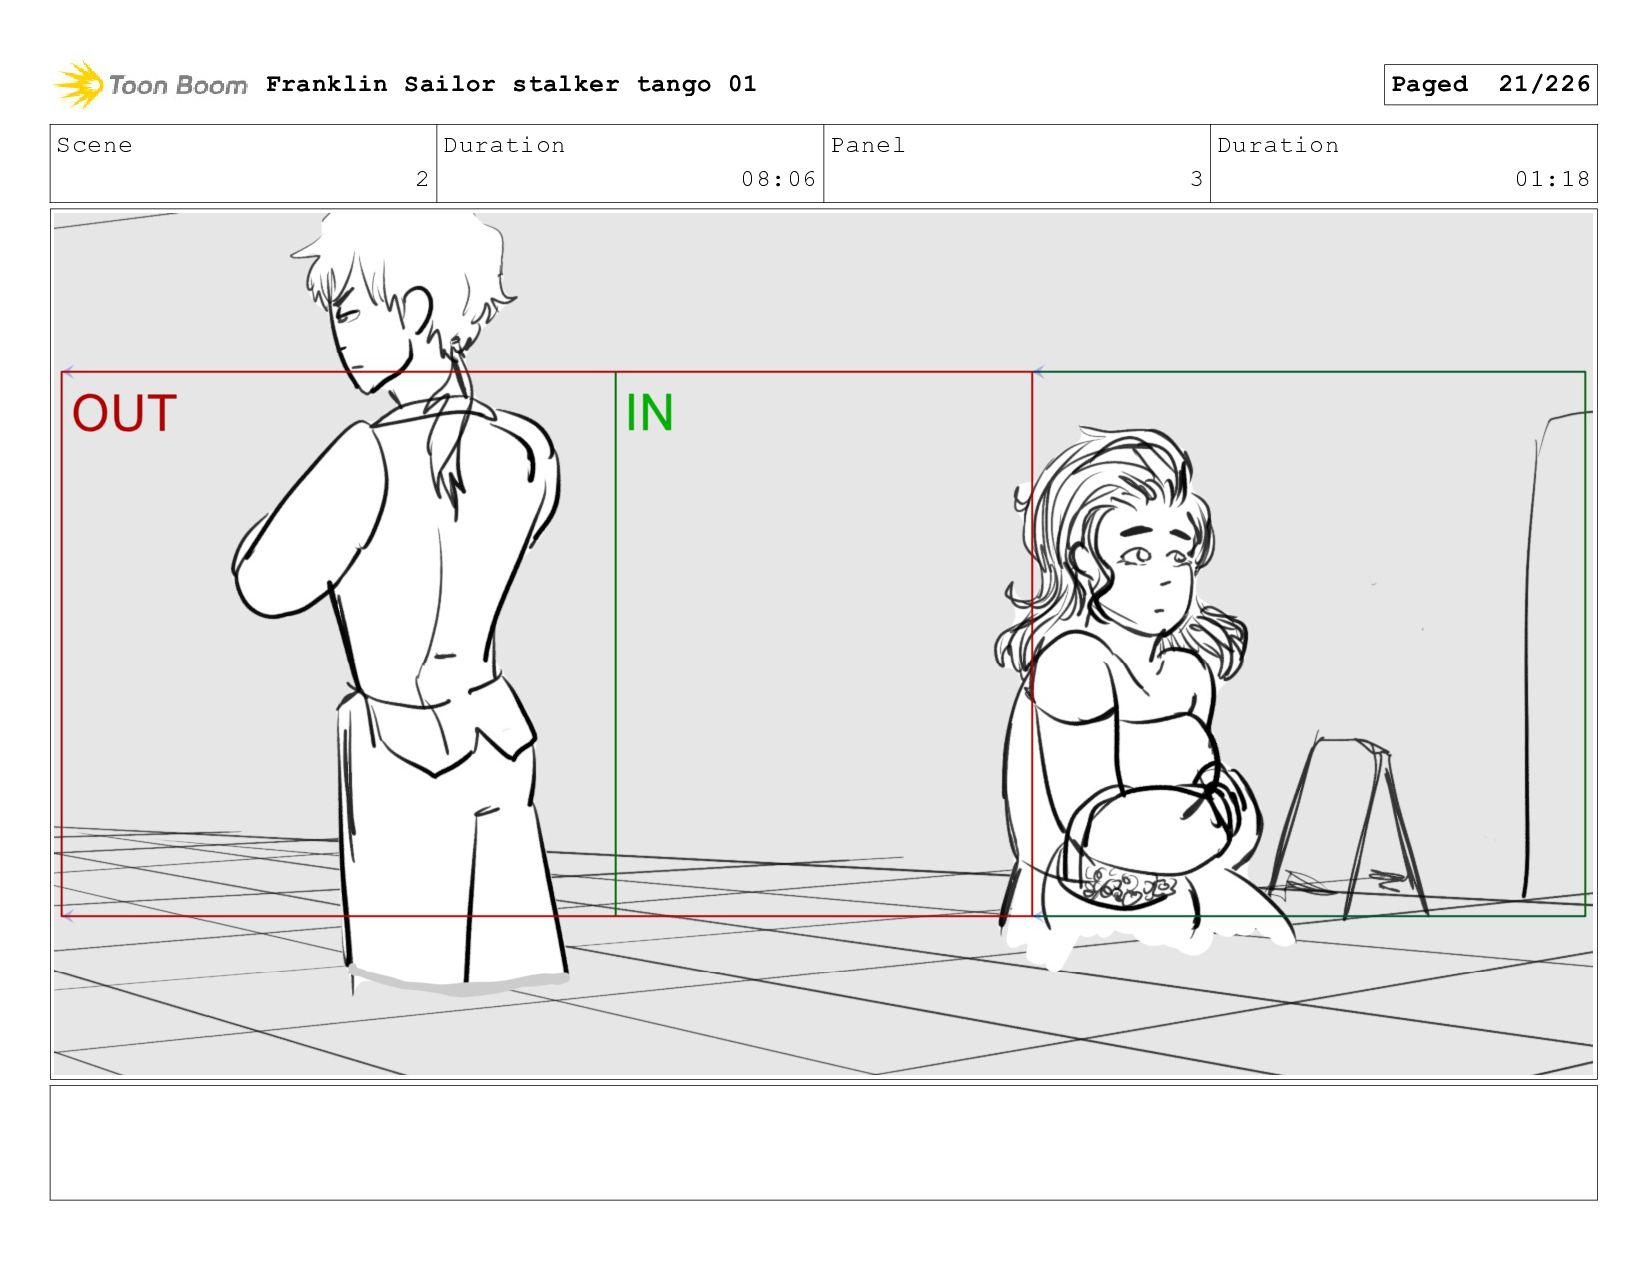Click the empty notes box below the panel

click(x=823, y=1142)
